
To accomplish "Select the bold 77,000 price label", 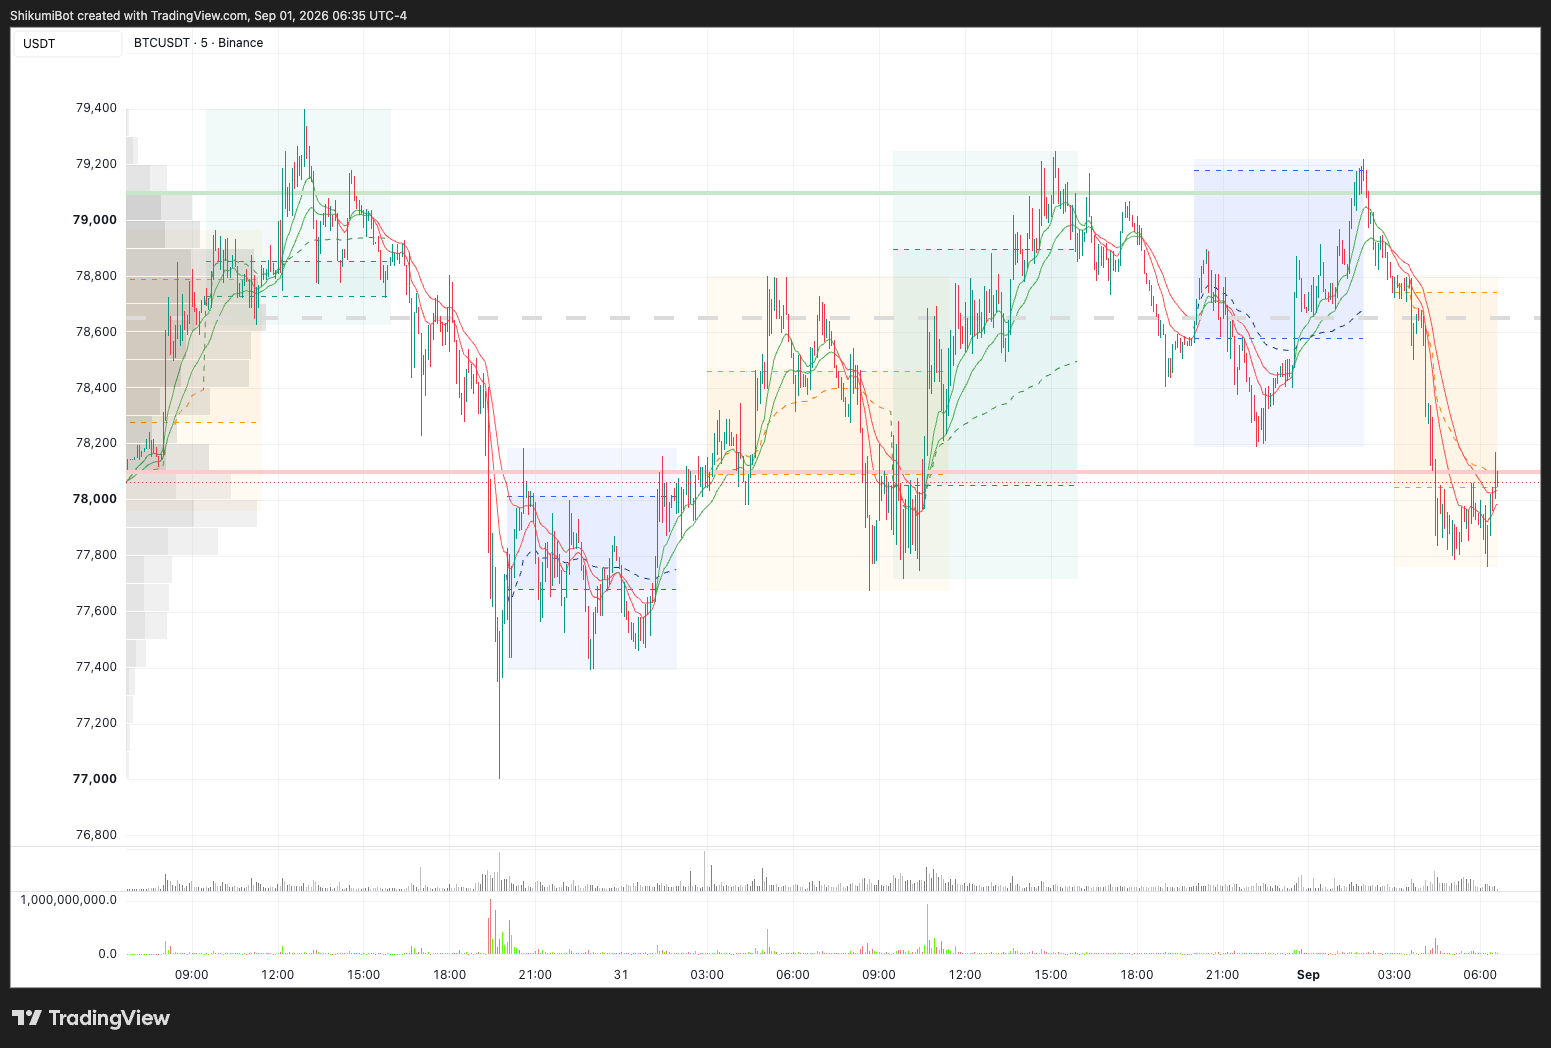I will 95,779.
